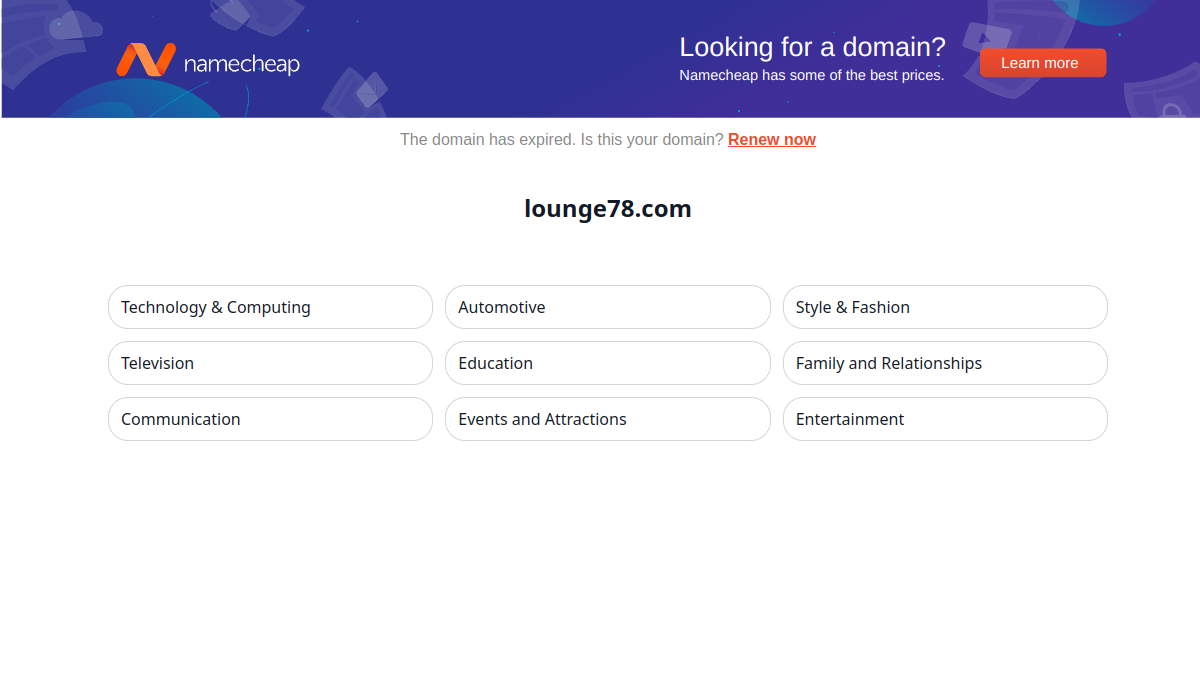
Task: Click the cloud graphic in the banner corner
Action: click(x=76, y=24)
